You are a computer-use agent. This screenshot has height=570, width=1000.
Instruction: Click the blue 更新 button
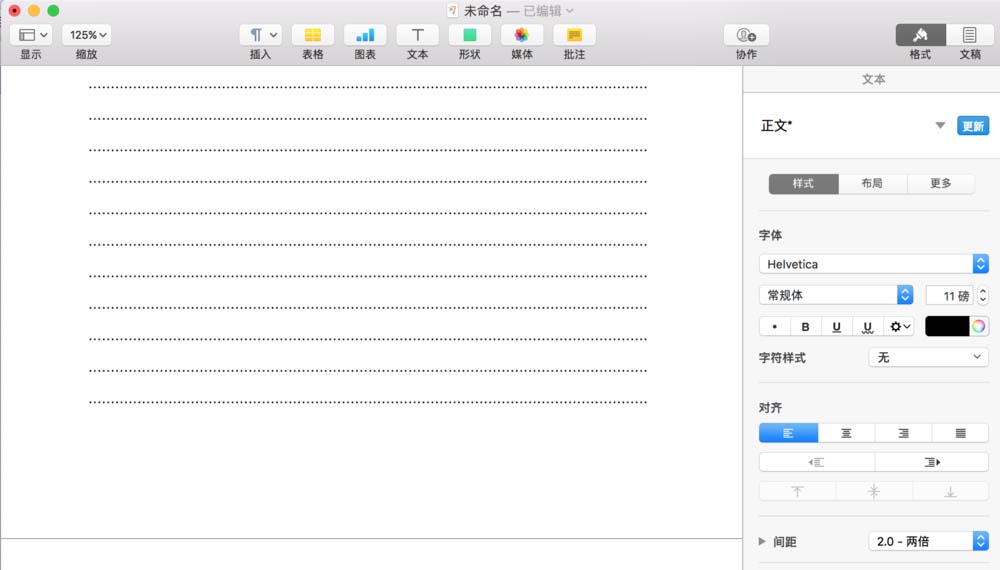point(972,126)
